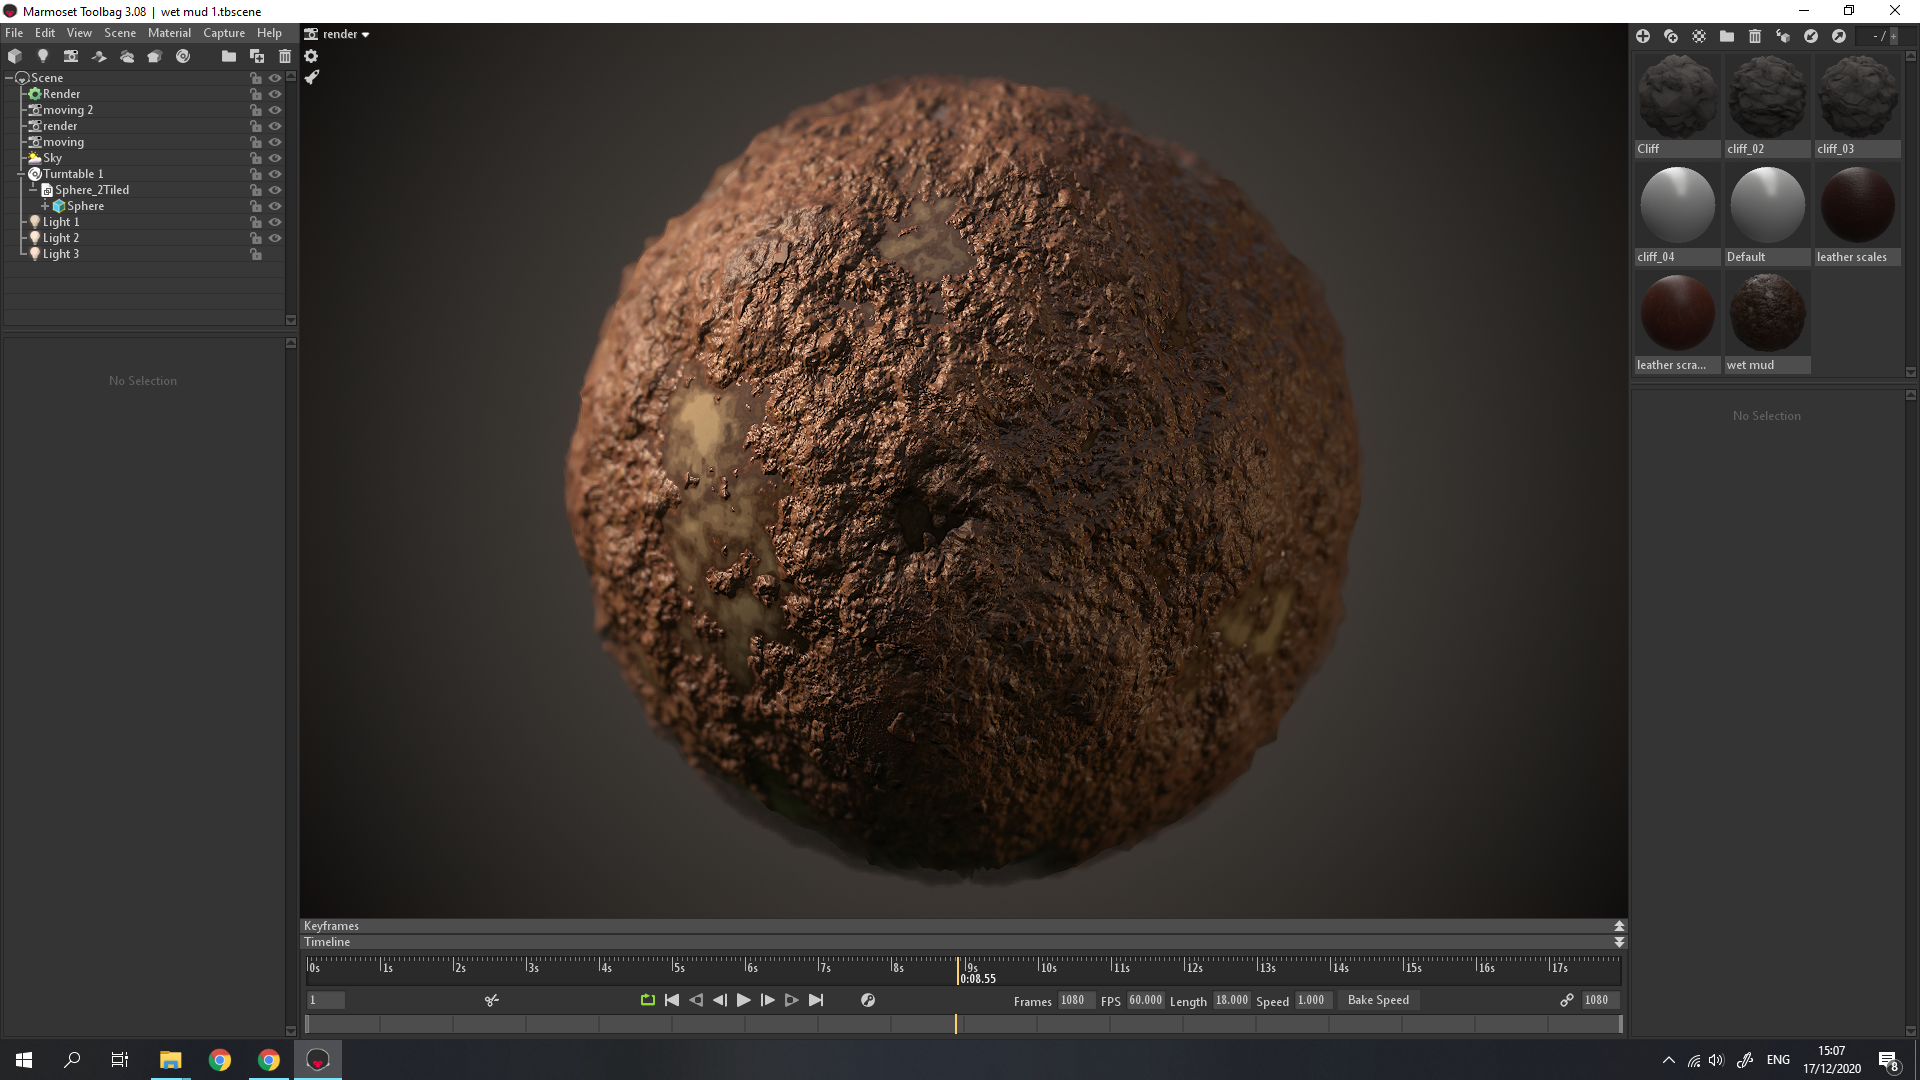Add a fog object to scene

tap(127, 56)
